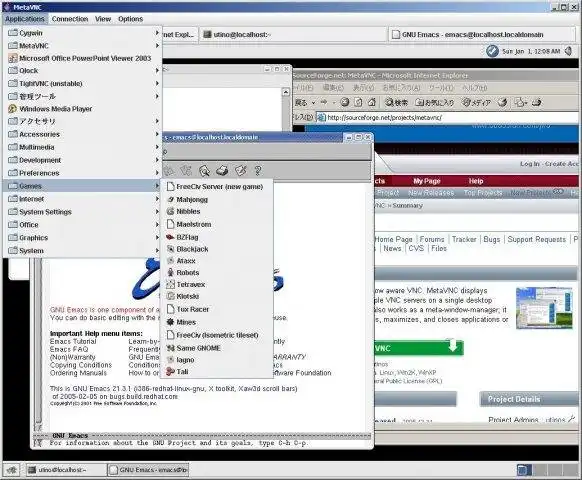Open the My Page link on SourceForge
Screen dimensions: 582x480
point(426,181)
